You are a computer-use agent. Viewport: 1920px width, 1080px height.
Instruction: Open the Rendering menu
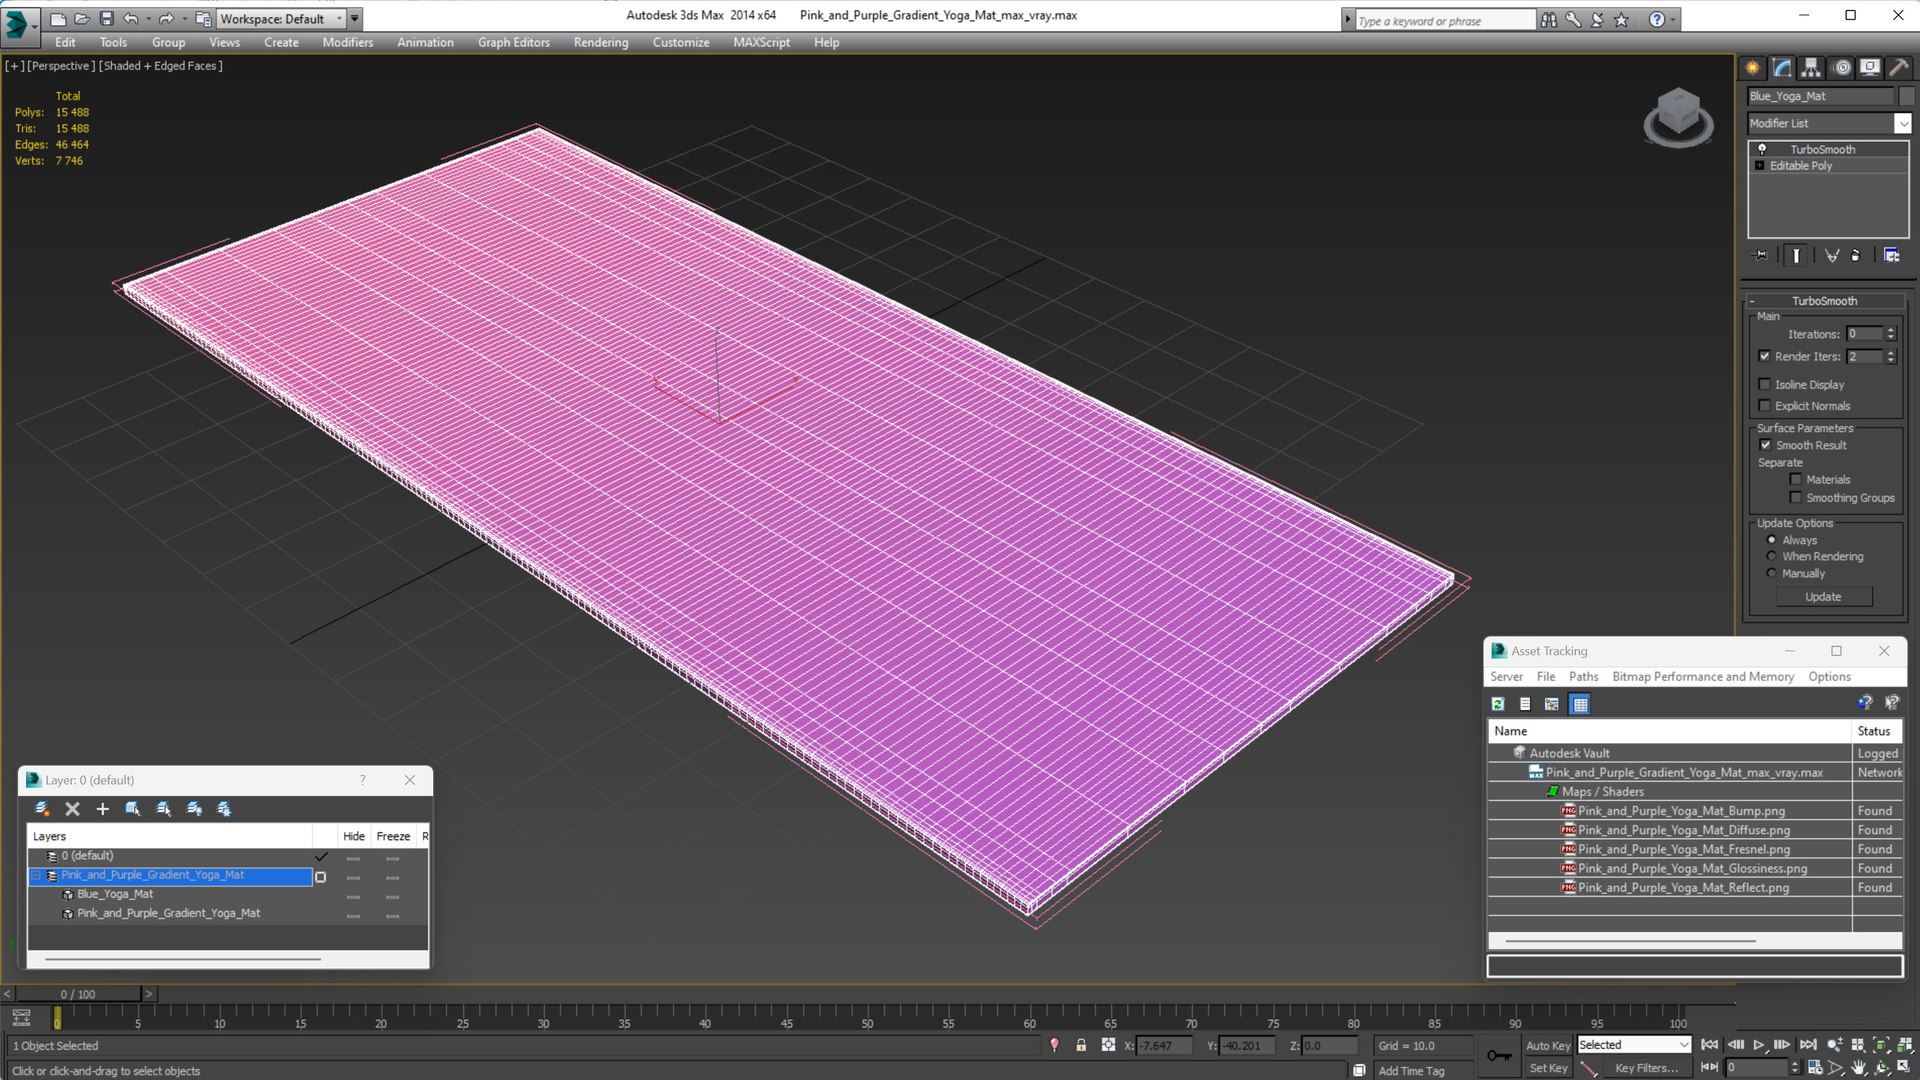pyautogui.click(x=601, y=42)
